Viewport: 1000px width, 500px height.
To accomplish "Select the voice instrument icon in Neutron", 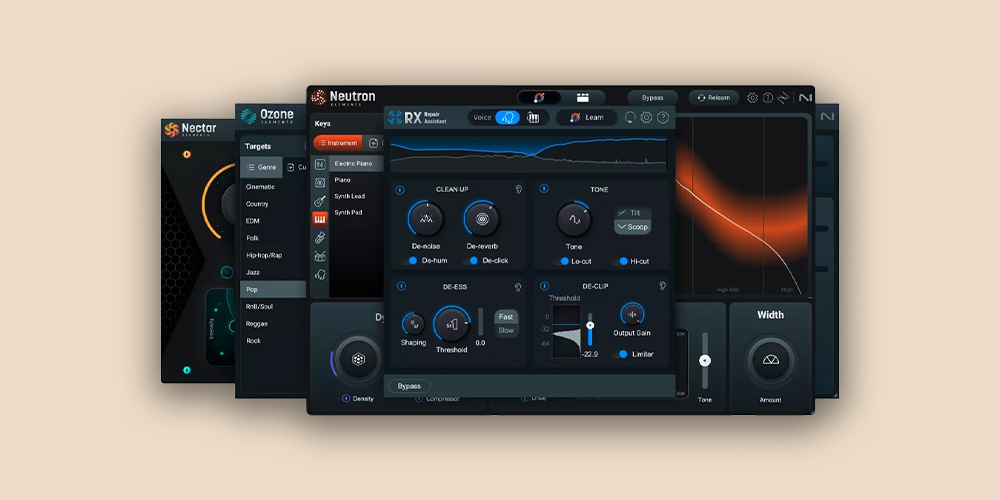I will pos(320,275).
